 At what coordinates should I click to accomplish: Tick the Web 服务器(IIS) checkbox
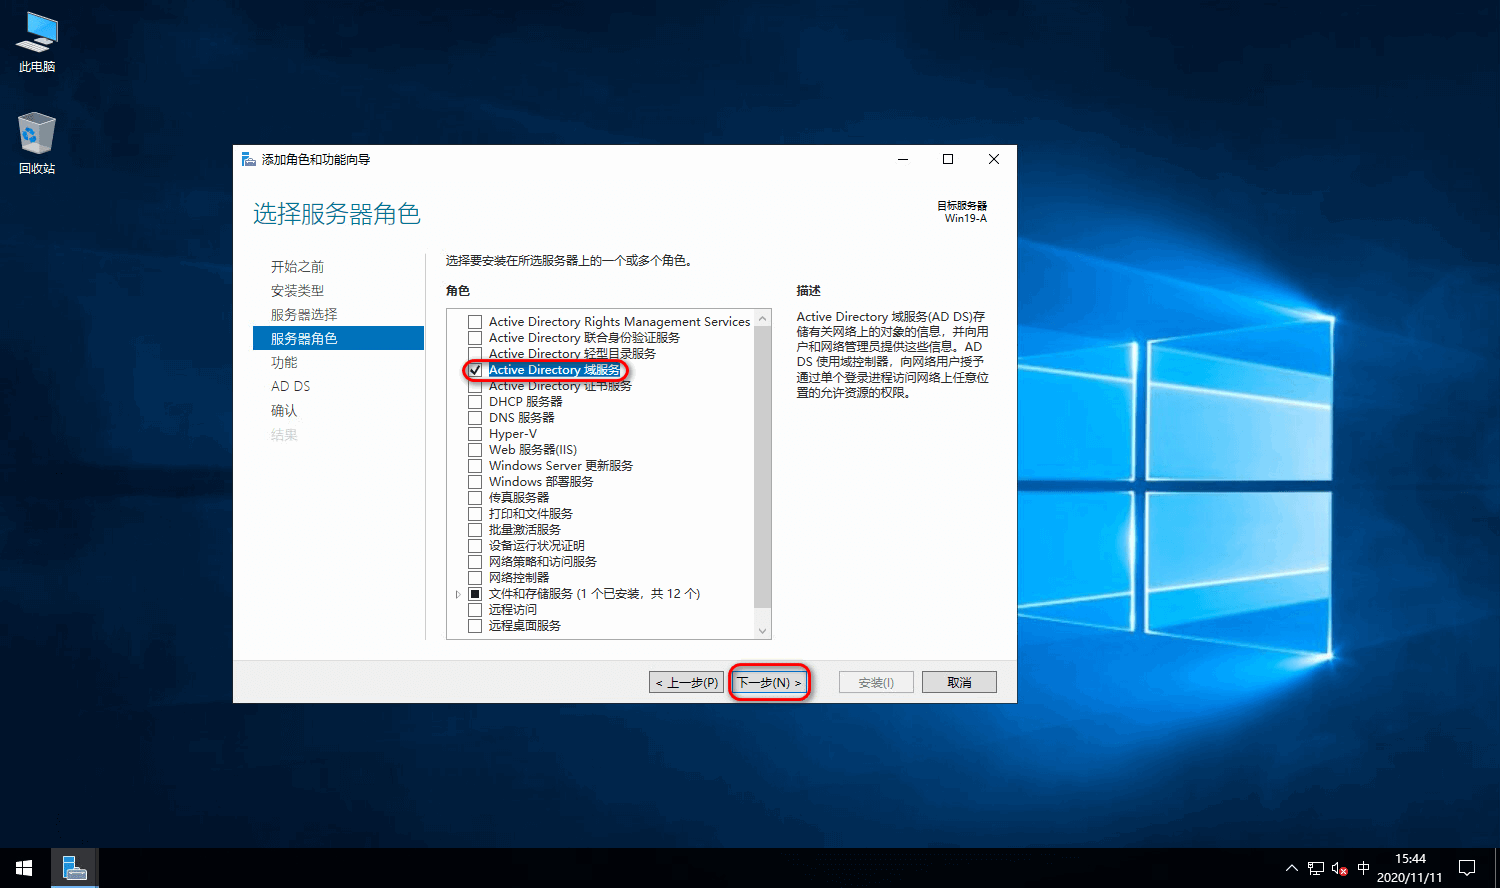click(x=475, y=450)
